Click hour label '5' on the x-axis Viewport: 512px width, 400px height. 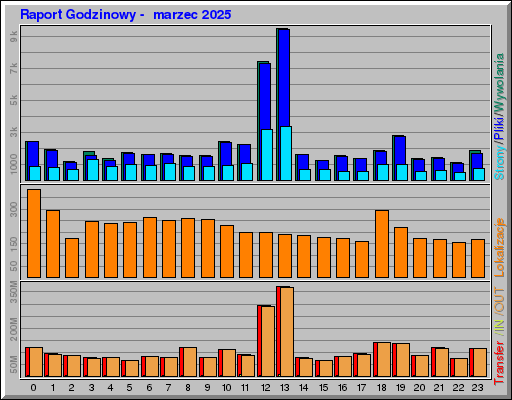point(129,388)
